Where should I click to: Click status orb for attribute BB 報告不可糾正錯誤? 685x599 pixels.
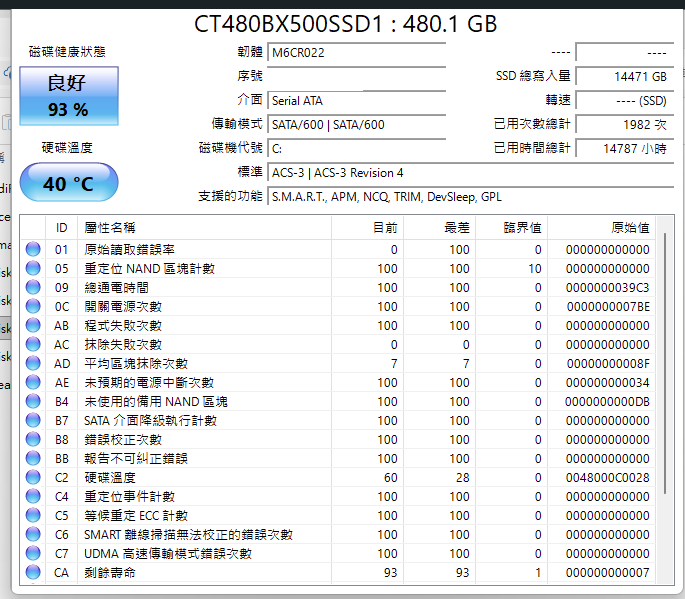(x=33, y=458)
